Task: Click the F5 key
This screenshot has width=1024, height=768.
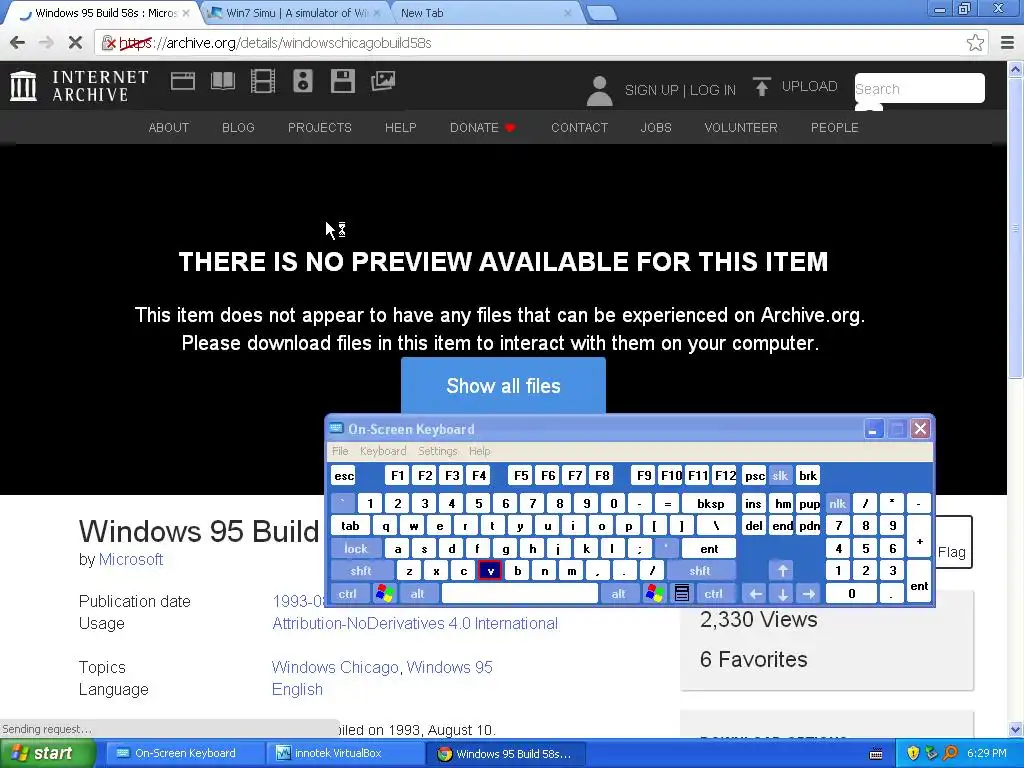Action: coord(521,475)
